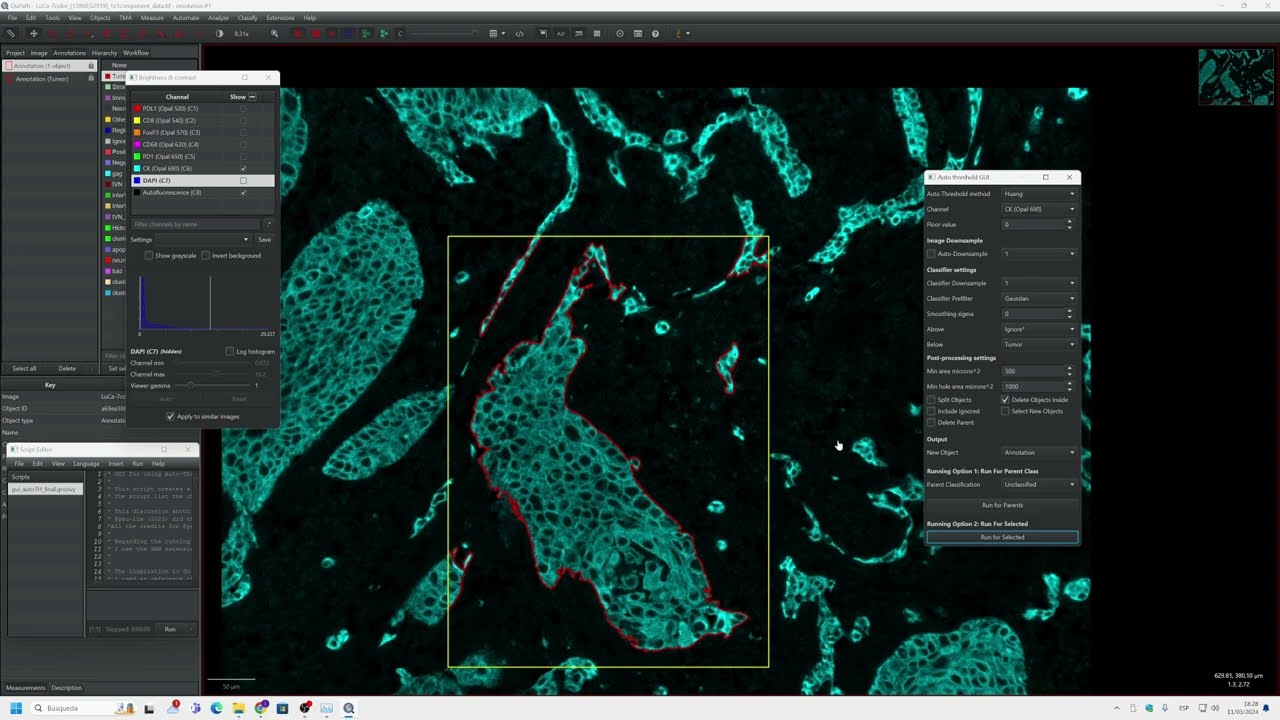Open the help question mark icon
Image resolution: width=1280 pixels, height=720 pixels.
[x=656, y=33]
